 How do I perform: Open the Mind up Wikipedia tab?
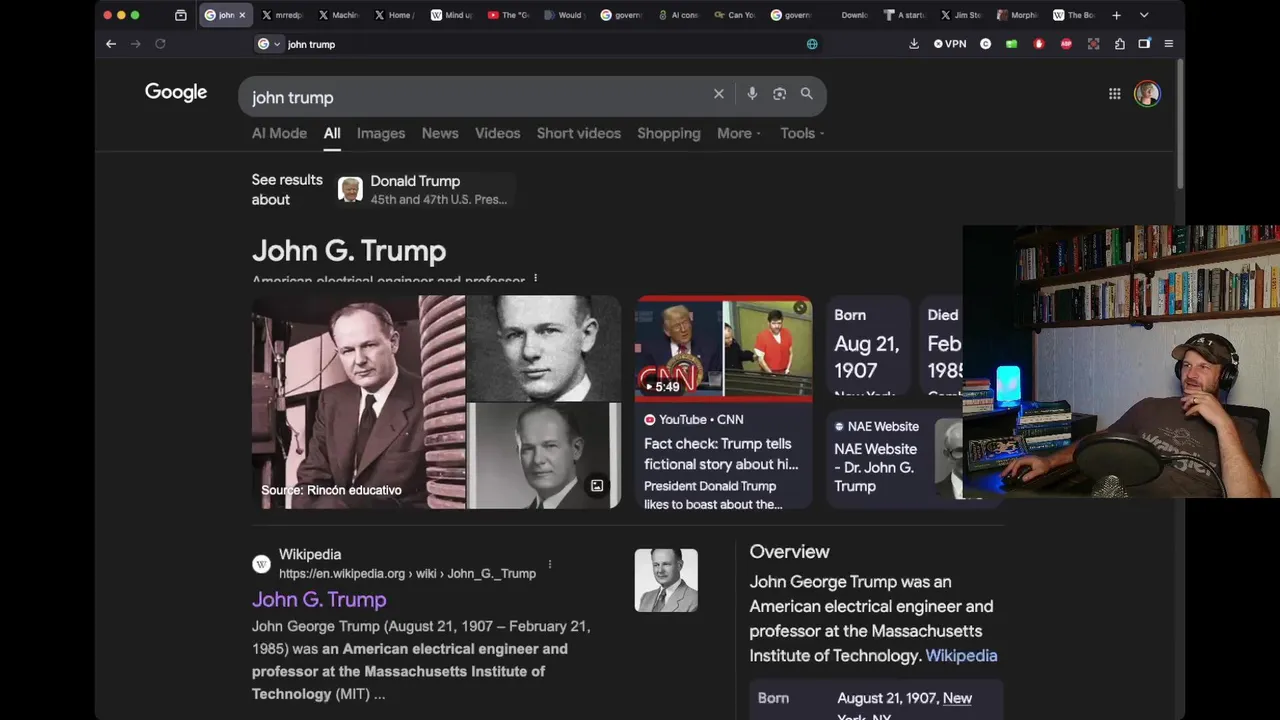pos(452,15)
